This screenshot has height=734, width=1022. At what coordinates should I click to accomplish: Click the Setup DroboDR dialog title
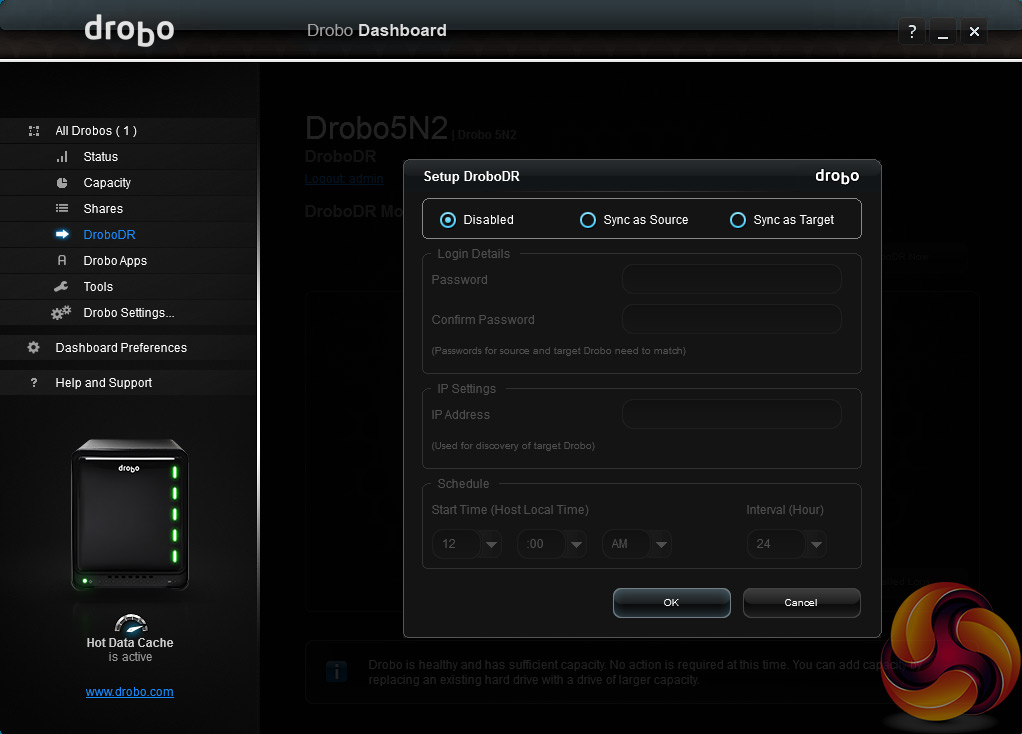click(x=471, y=177)
